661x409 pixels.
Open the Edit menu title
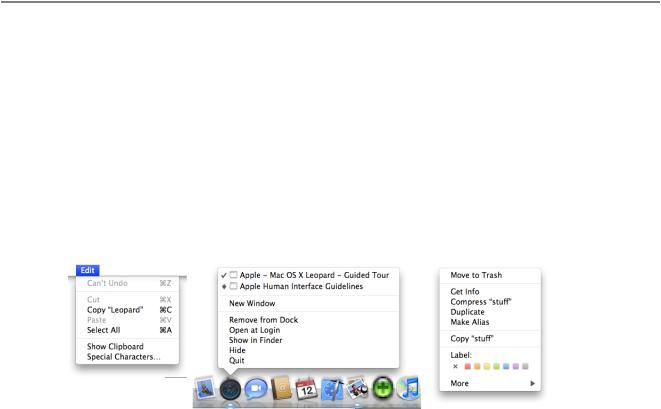point(88,270)
